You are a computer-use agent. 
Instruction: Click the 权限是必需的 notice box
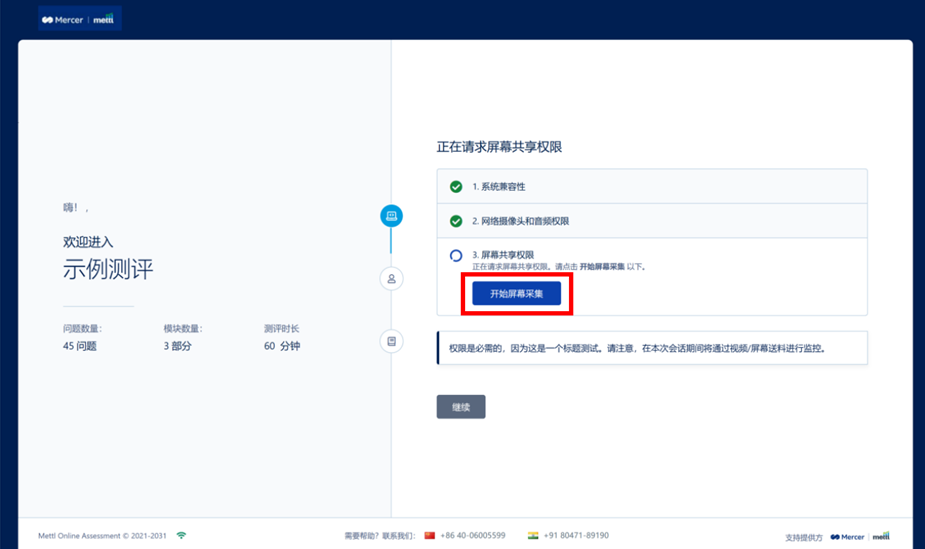(652, 349)
